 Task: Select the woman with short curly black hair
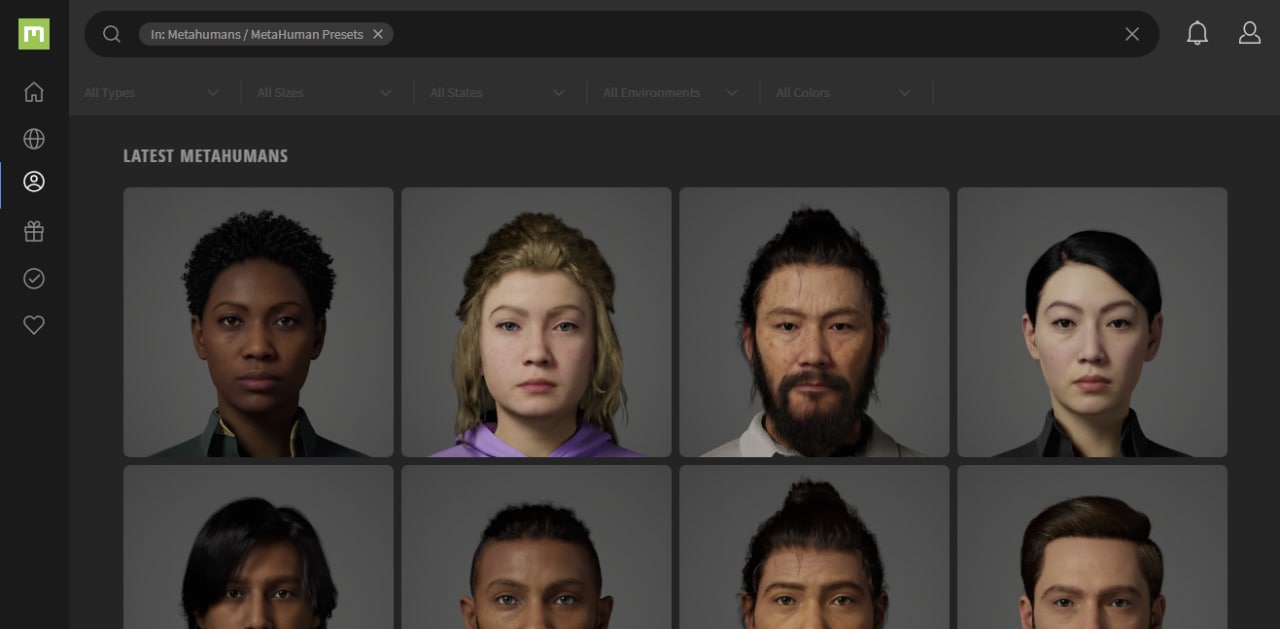(x=258, y=322)
